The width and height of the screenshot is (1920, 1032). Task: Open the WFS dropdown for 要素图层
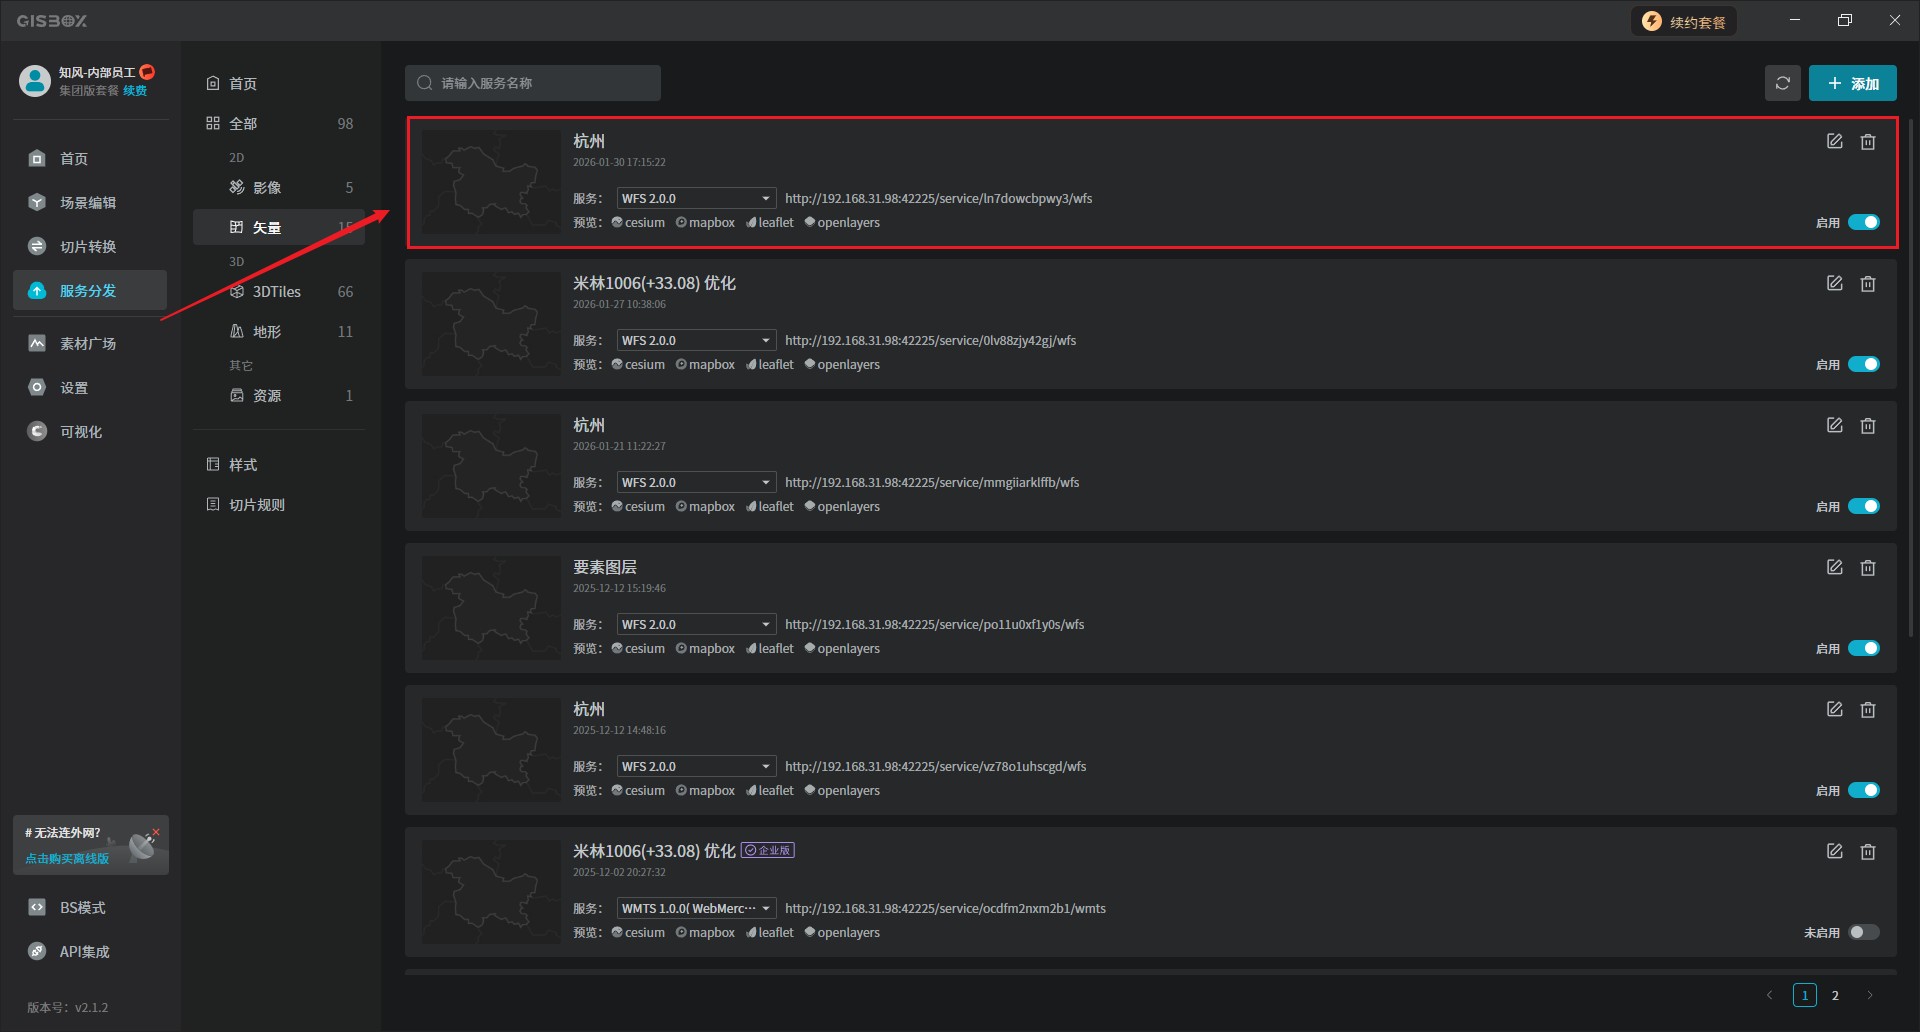696,625
